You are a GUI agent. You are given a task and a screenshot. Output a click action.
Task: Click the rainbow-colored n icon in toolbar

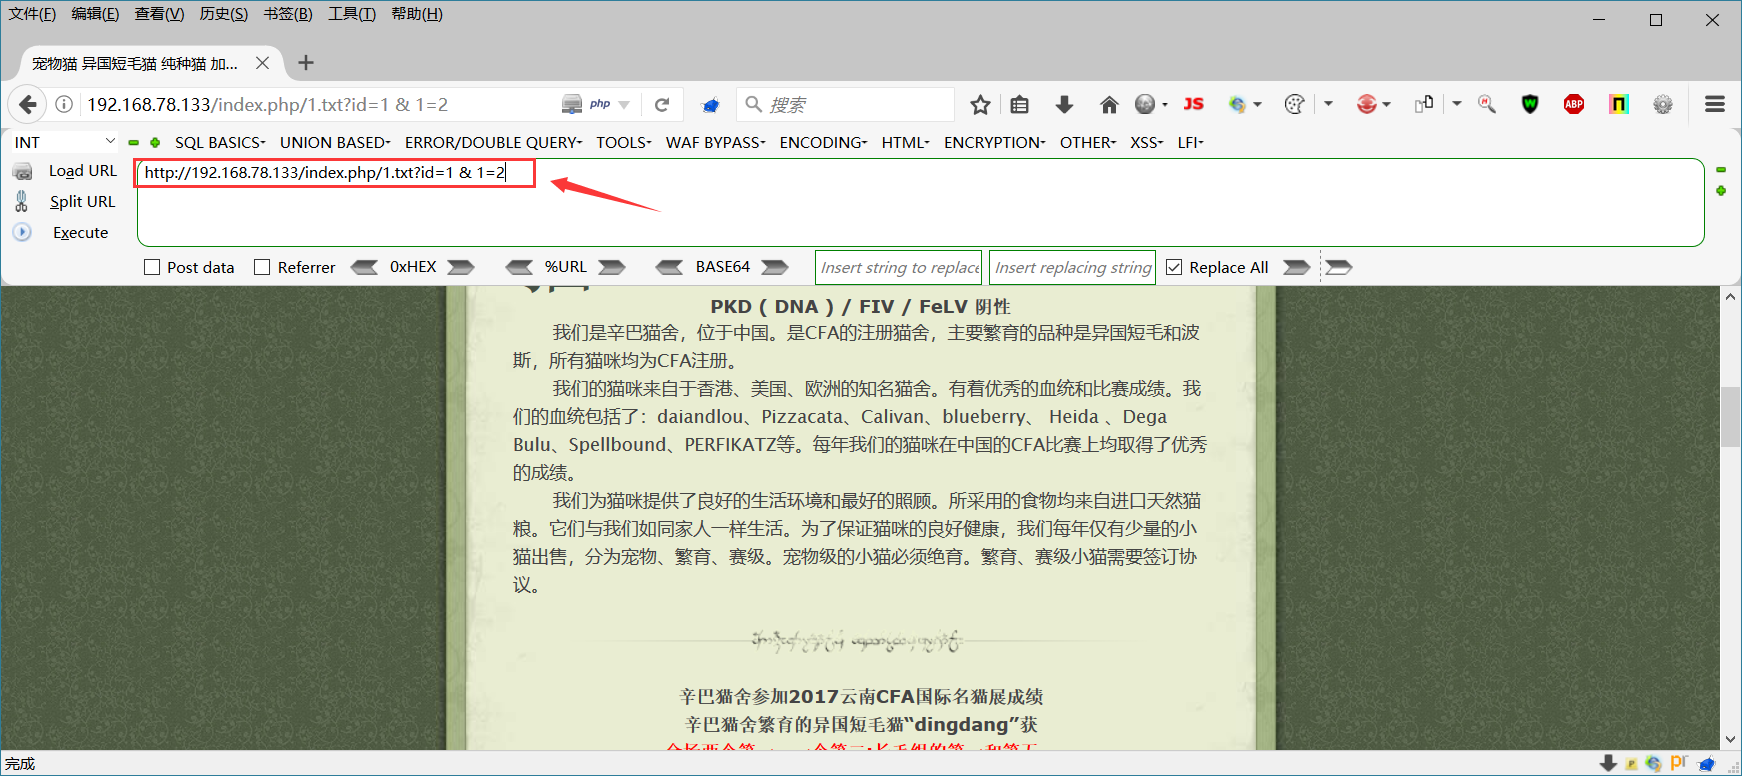[x=1619, y=104]
